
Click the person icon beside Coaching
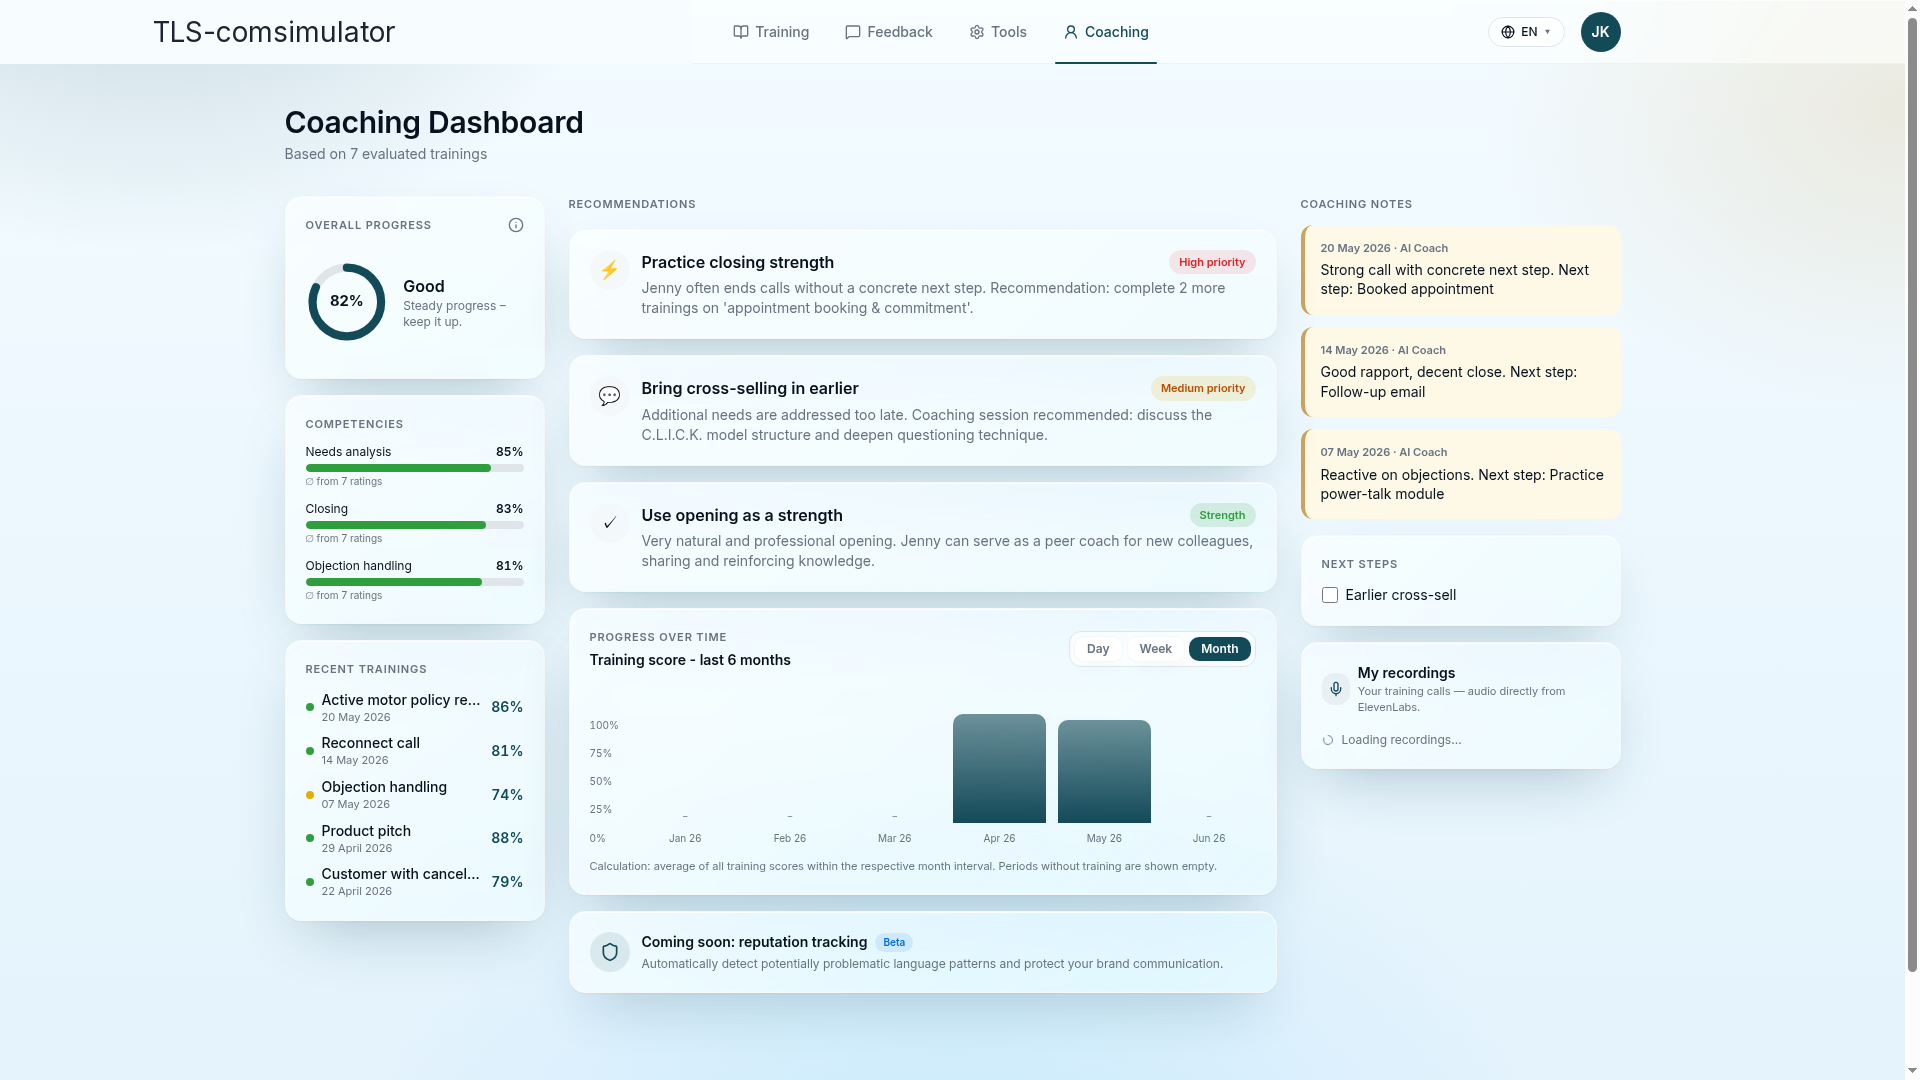(x=1071, y=32)
